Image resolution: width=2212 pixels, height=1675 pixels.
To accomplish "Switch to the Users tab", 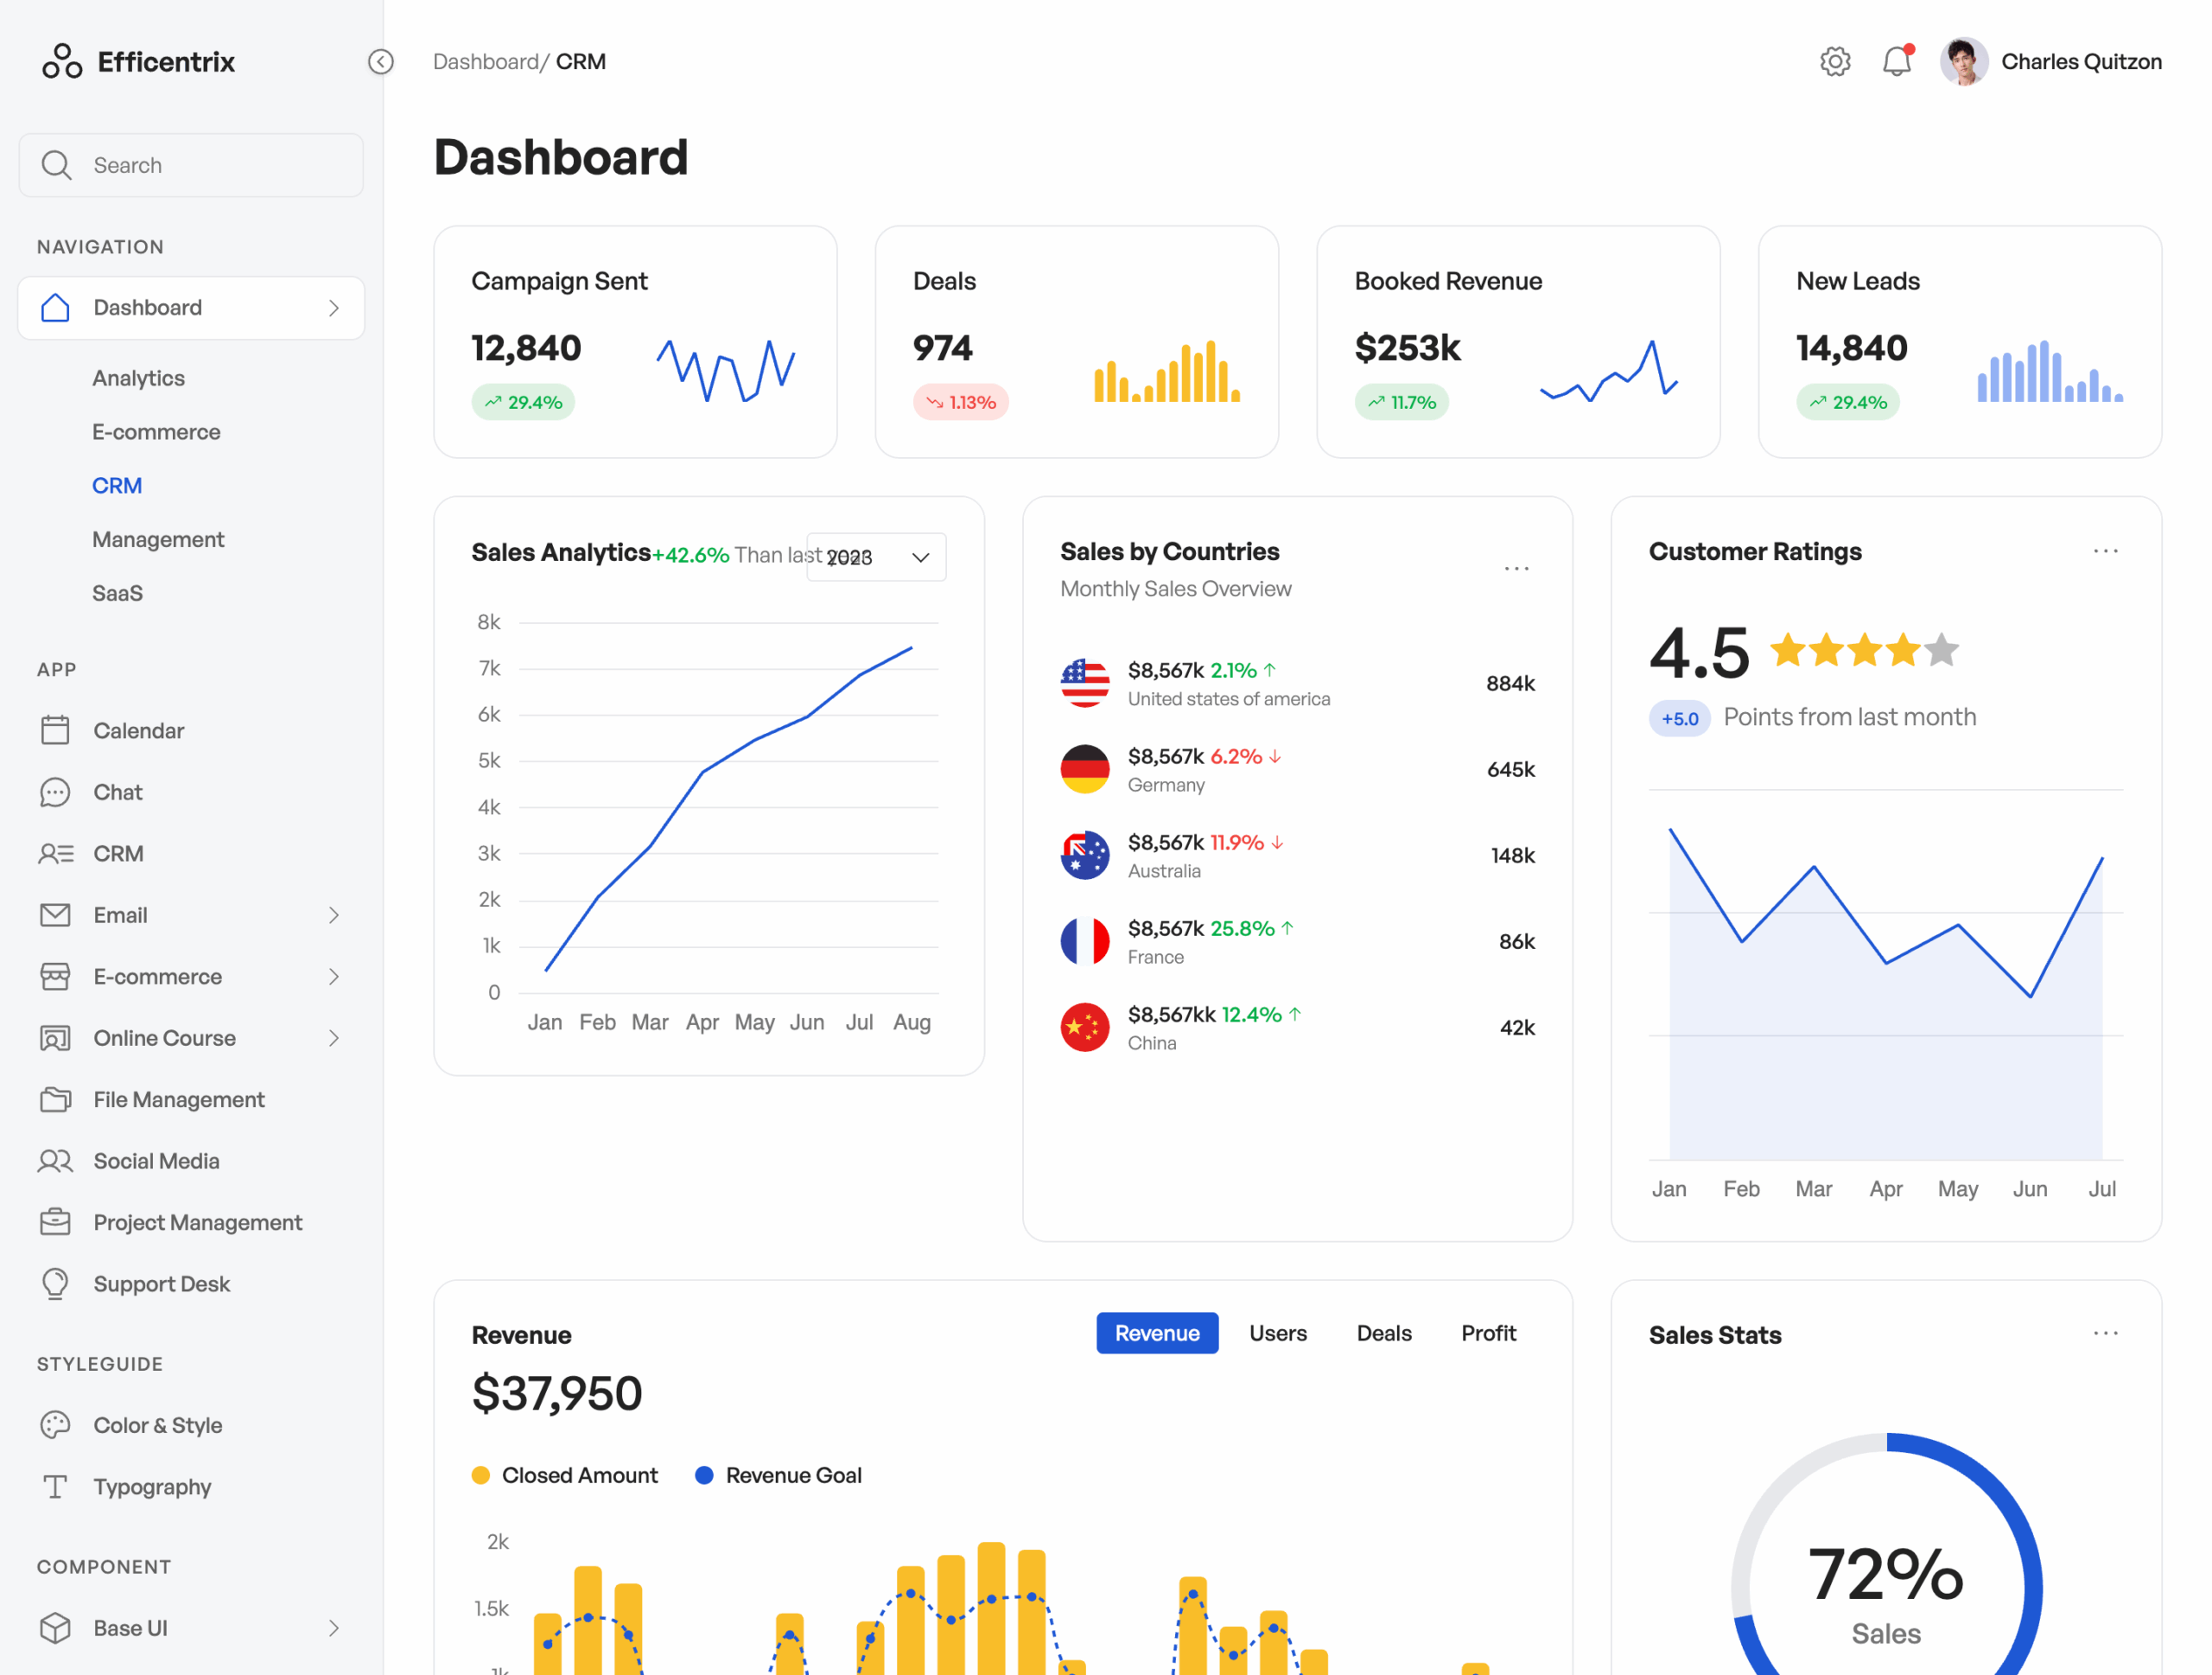I will pyautogui.click(x=1277, y=1333).
